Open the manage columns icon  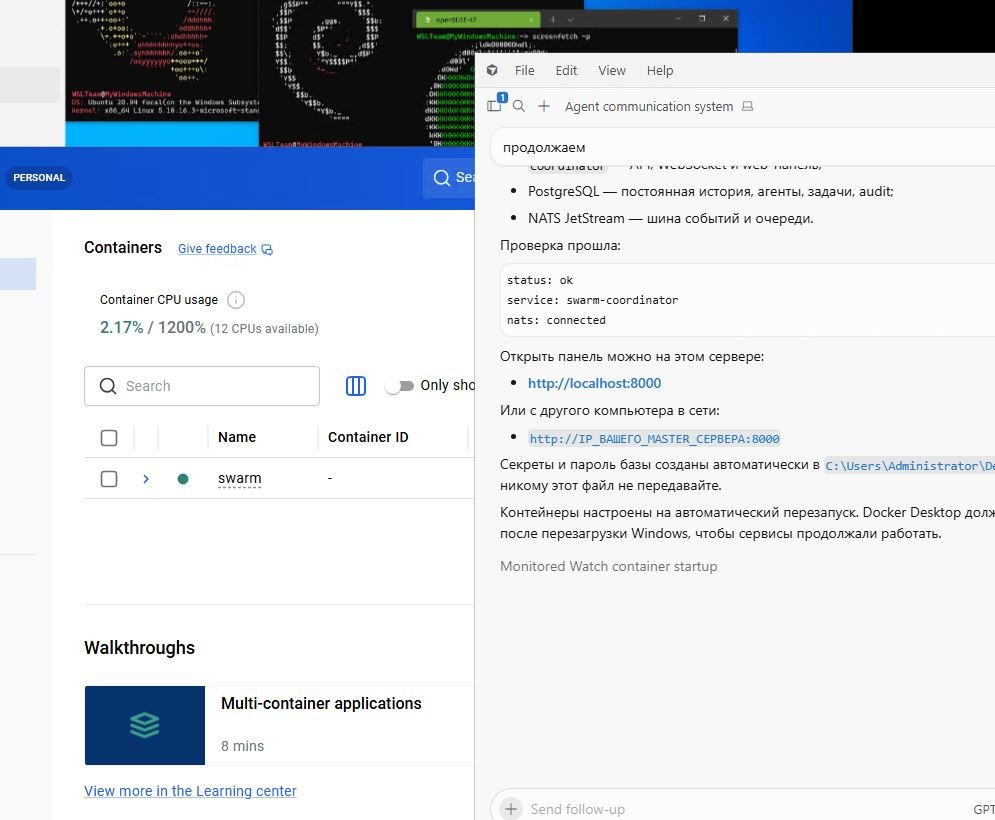[356, 386]
